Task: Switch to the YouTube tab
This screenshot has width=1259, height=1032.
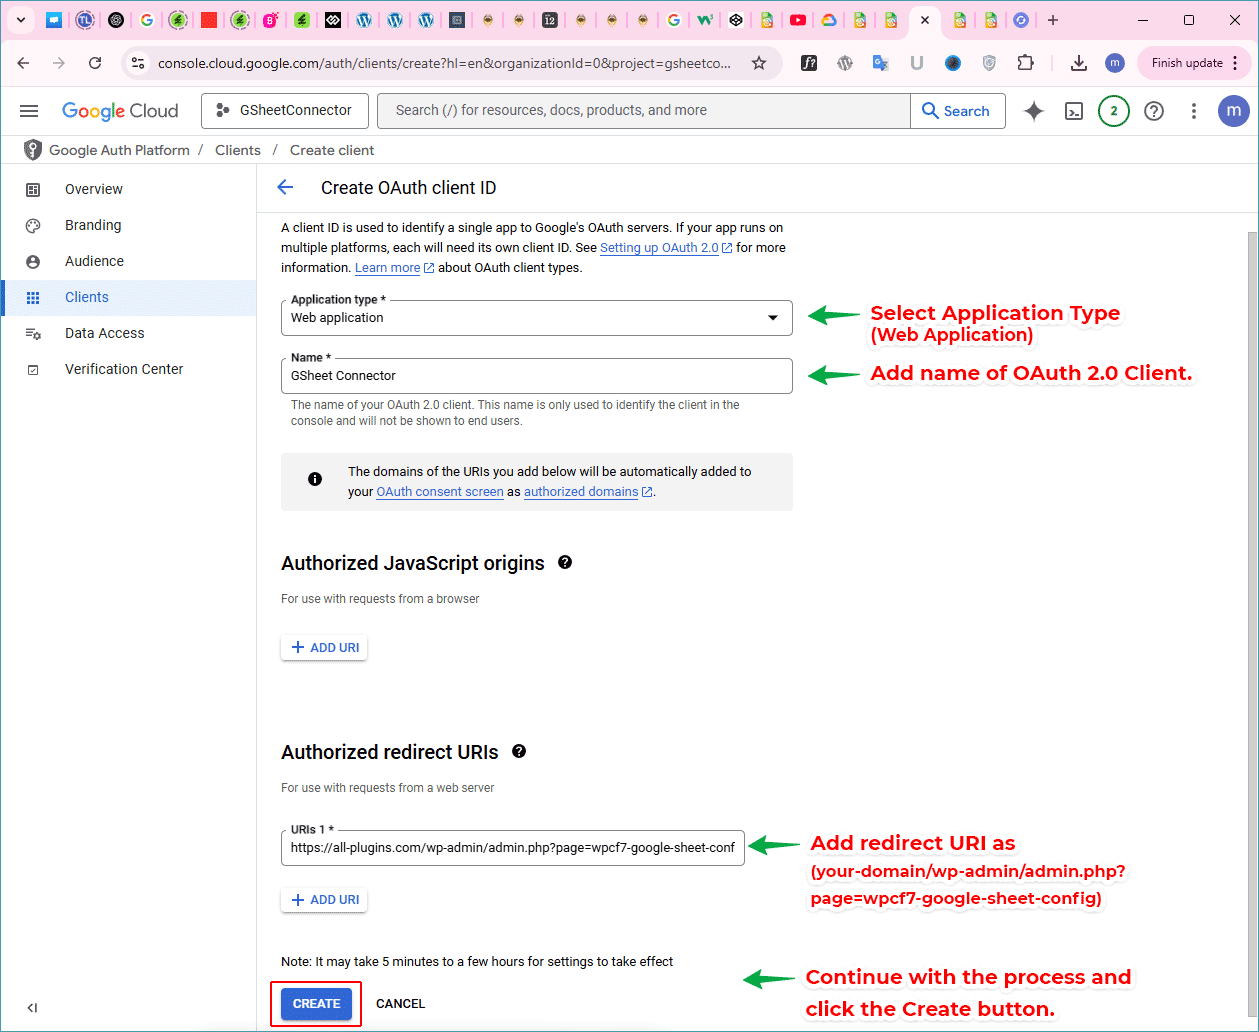Action: point(797,20)
